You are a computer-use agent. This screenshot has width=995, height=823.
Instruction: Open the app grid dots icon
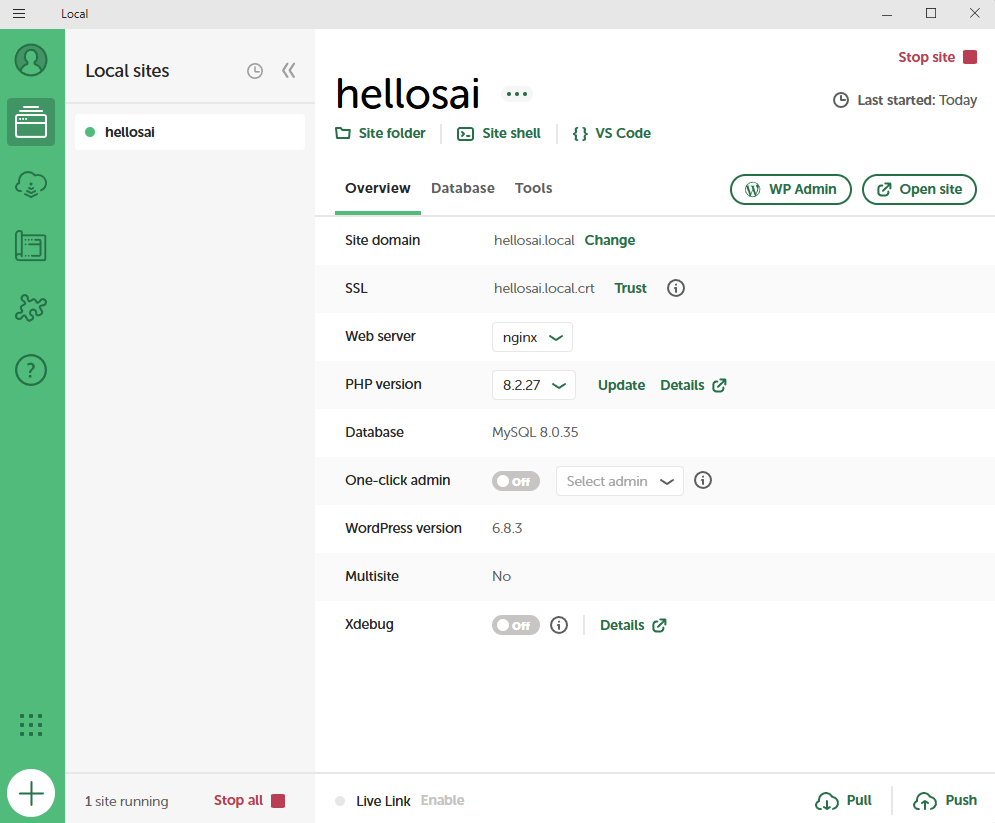[x=31, y=725]
